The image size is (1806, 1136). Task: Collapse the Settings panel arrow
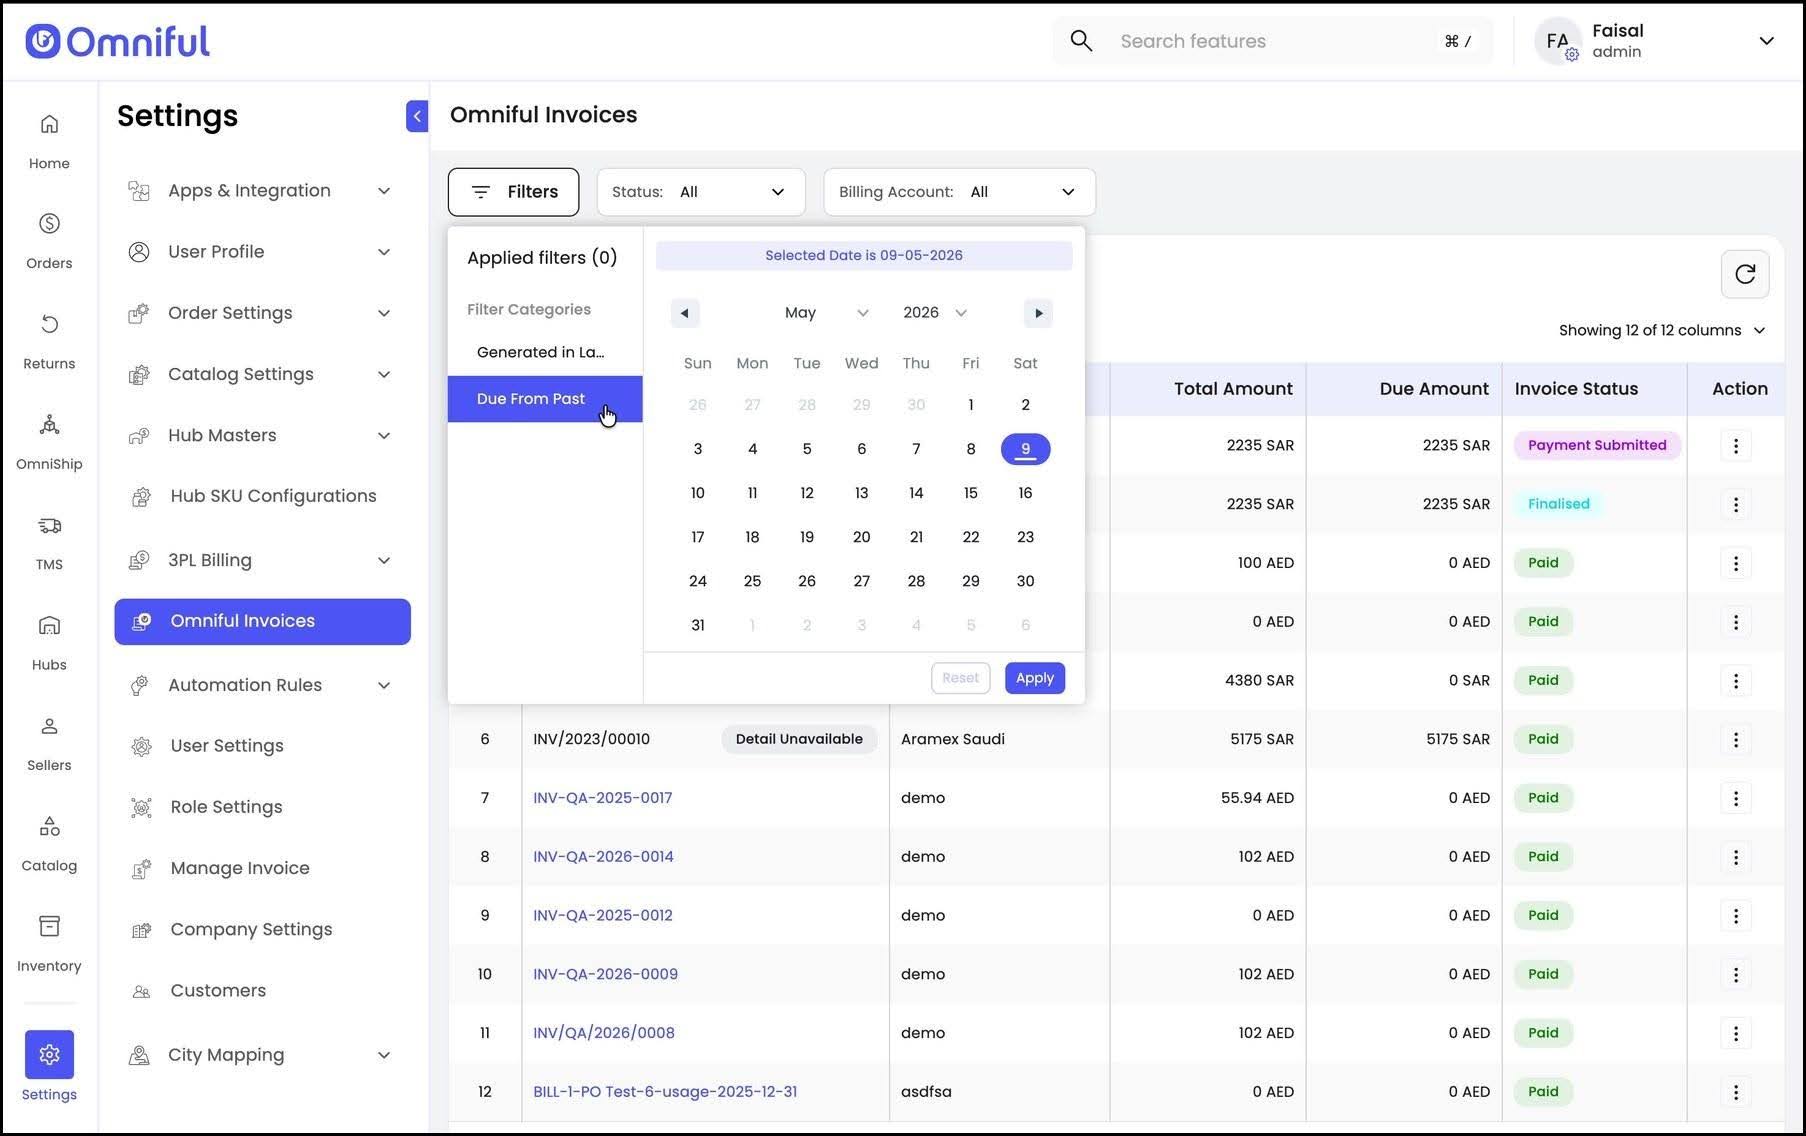[x=417, y=116]
